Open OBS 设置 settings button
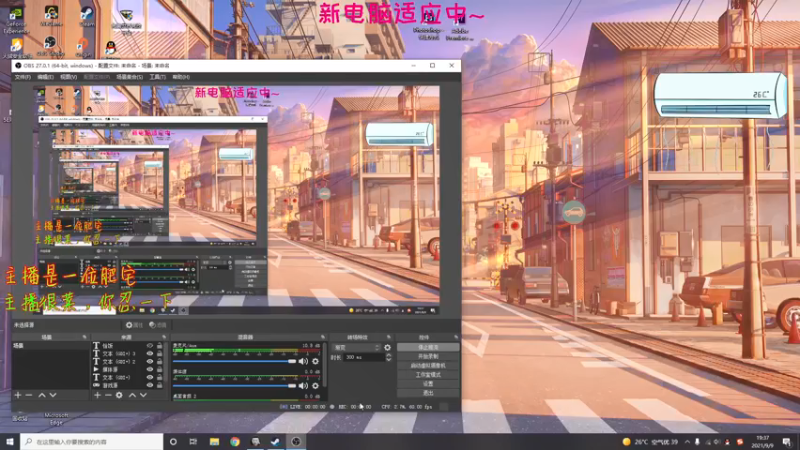 [428, 384]
